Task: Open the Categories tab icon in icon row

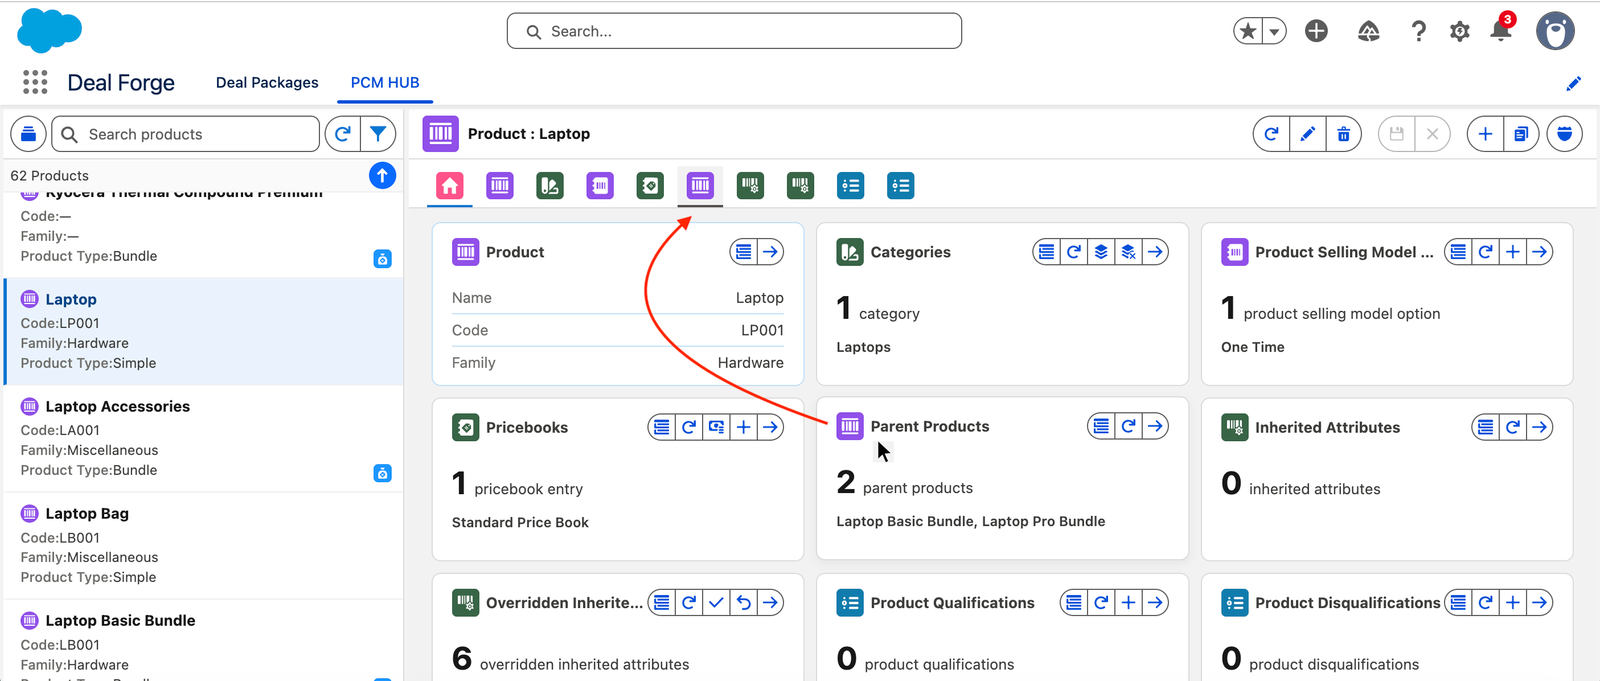Action: (550, 185)
